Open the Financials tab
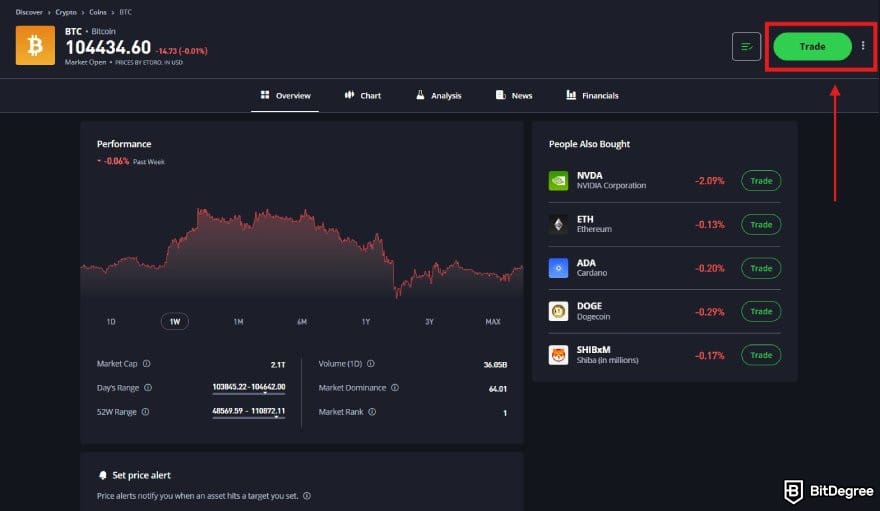The width and height of the screenshot is (880, 511). coord(592,95)
